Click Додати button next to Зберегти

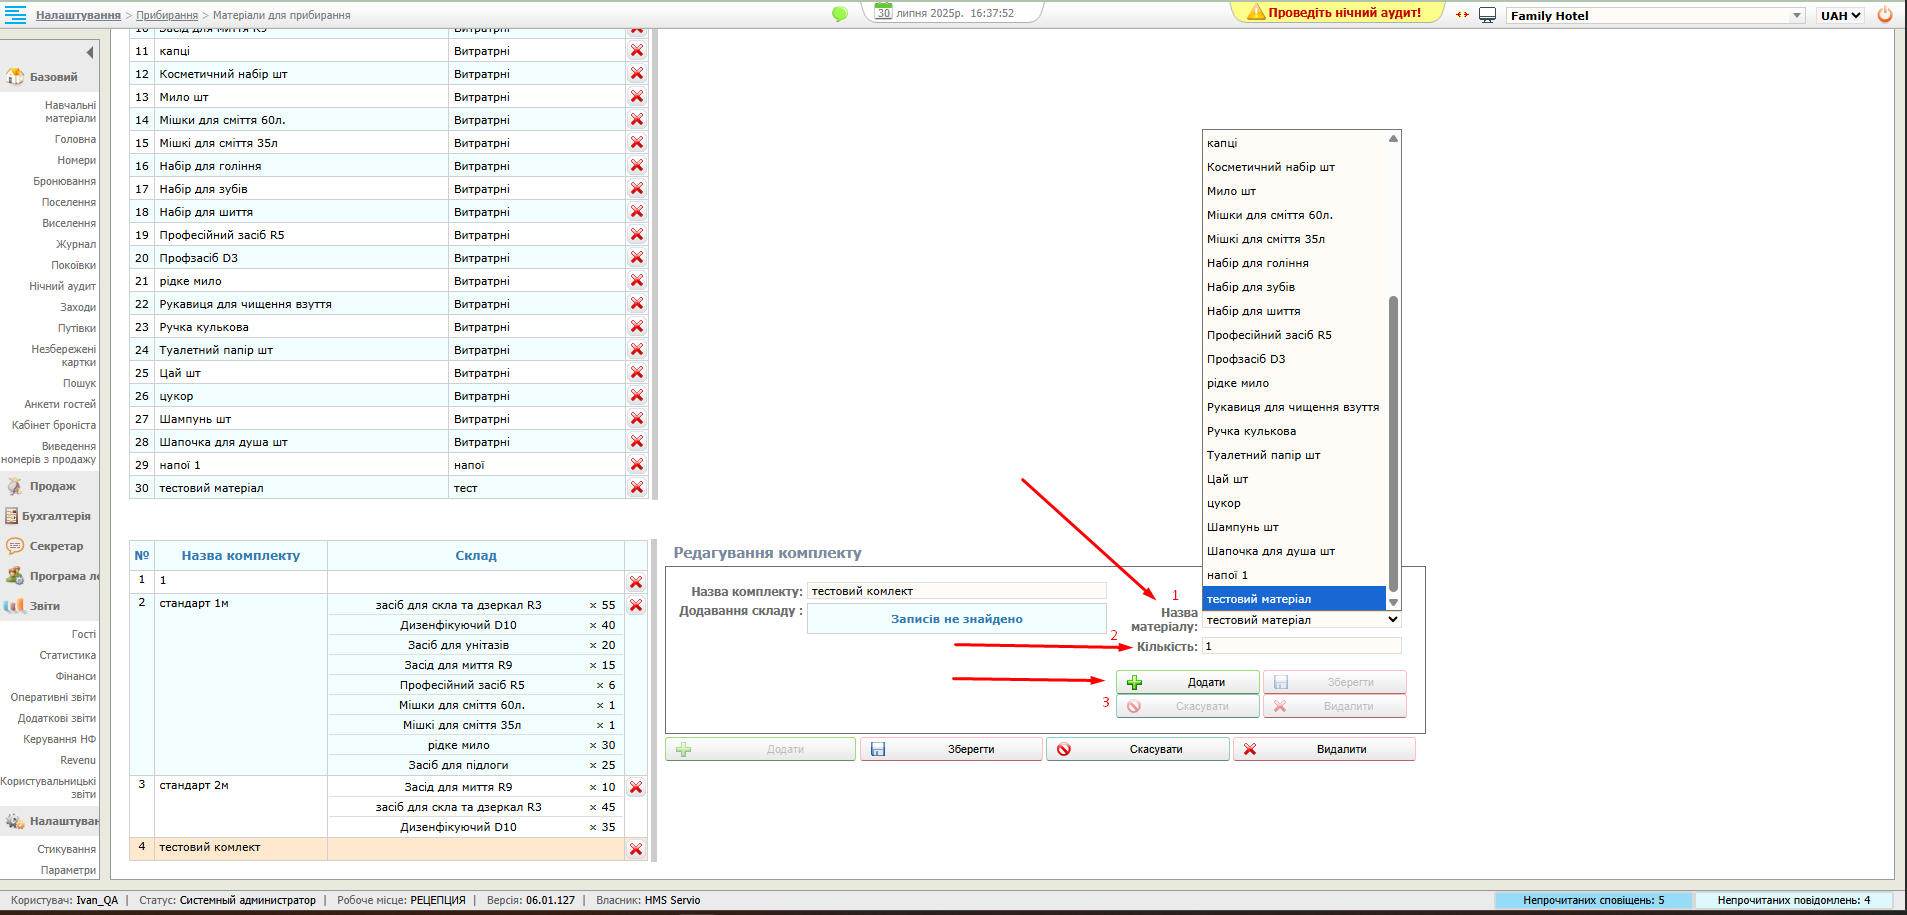tap(1187, 682)
